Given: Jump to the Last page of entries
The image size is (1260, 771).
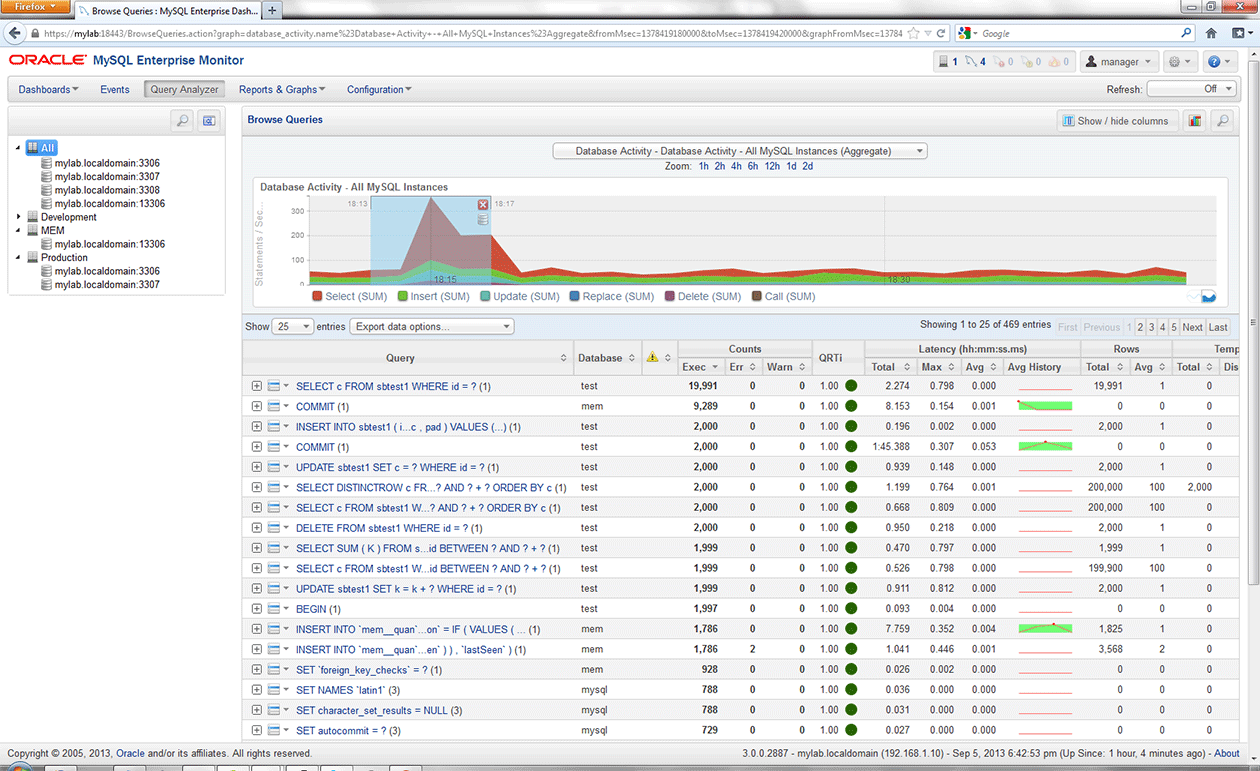Looking at the screenshot, I should click(1218, 327).
